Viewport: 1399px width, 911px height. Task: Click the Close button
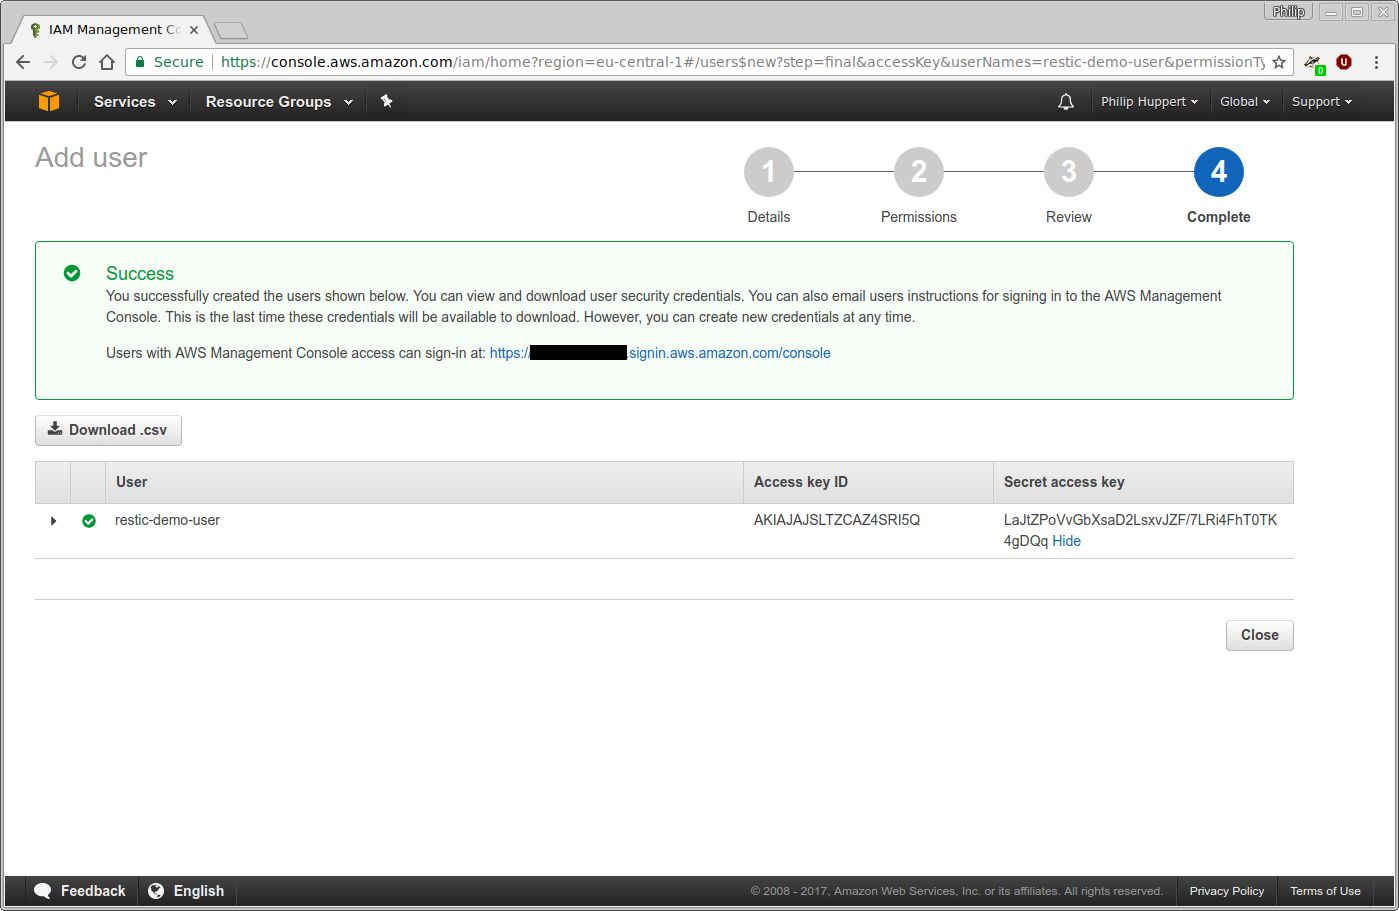1259,635
